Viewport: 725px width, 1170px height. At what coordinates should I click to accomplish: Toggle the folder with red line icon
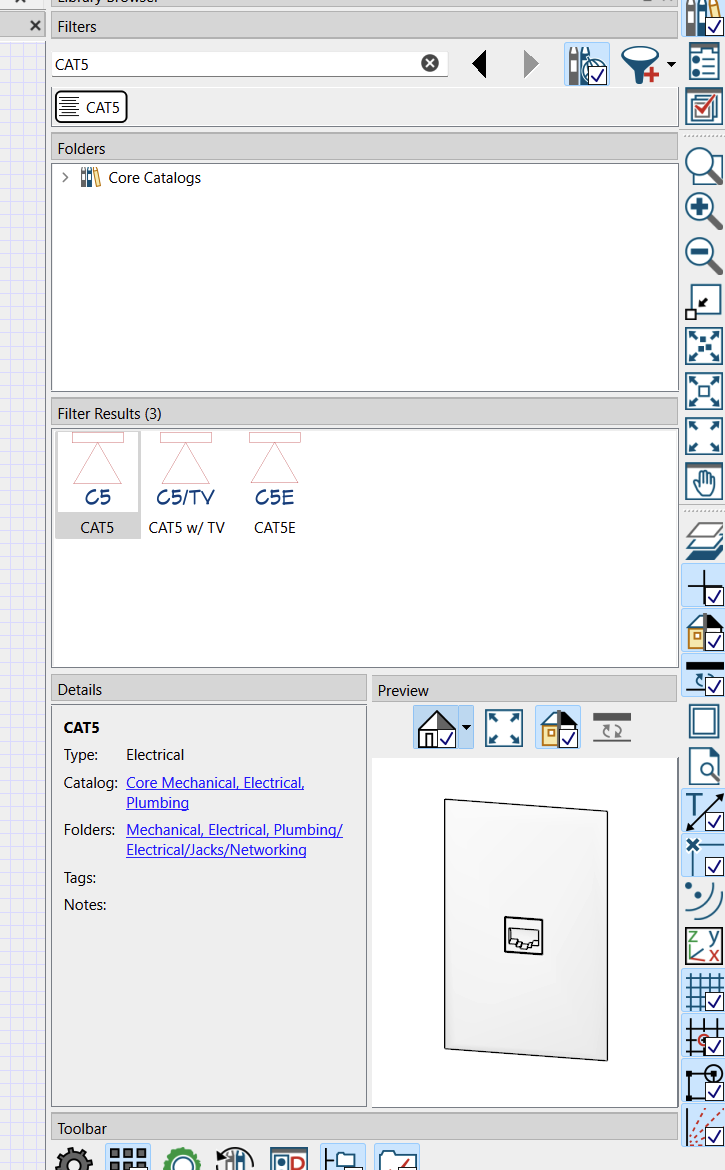point(397,1158)
